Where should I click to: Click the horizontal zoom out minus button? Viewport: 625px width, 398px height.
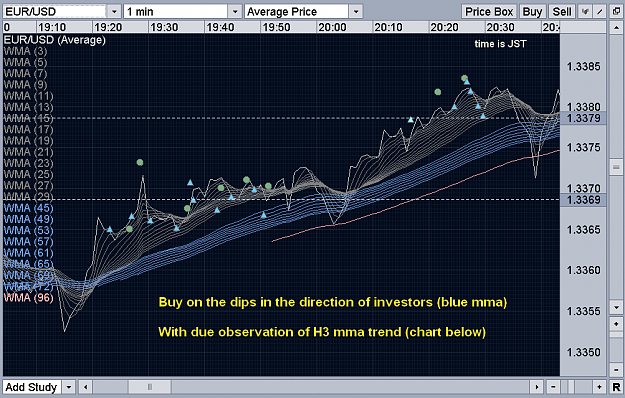click(553, 387)
